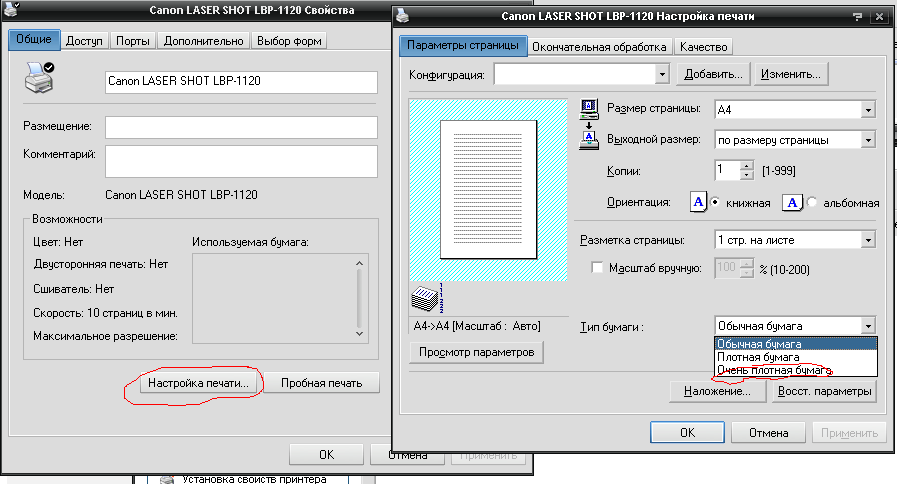Viewport: 897px width, 484px height.
Task: Open the Размер страницы dropdown
Action: [x=868, y=109]
